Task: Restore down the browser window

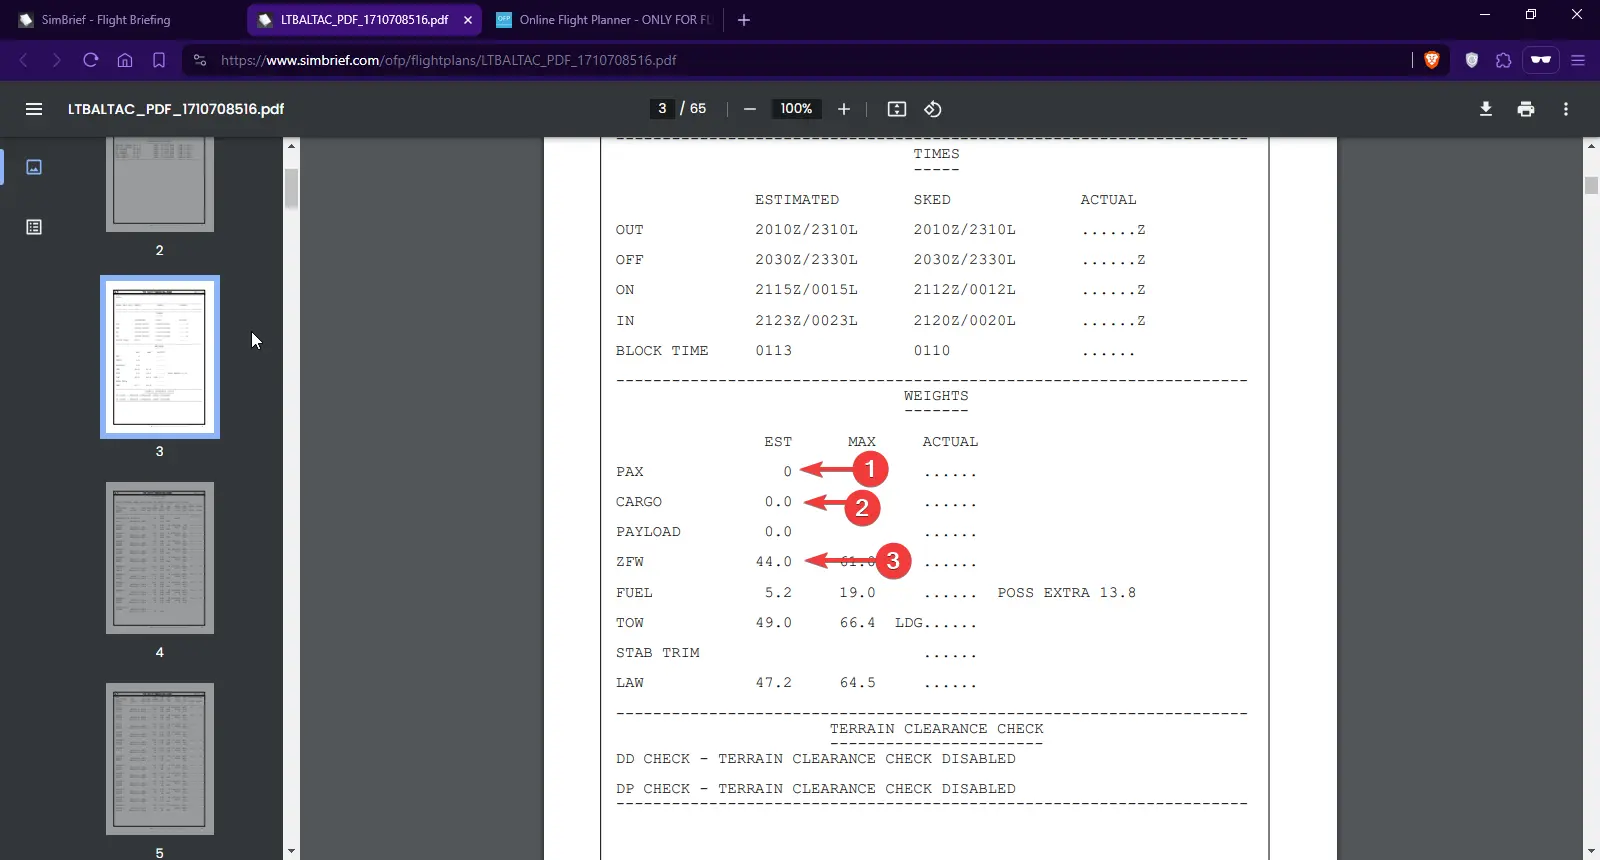Action: pyautogui.click(x=1531, y=14)
